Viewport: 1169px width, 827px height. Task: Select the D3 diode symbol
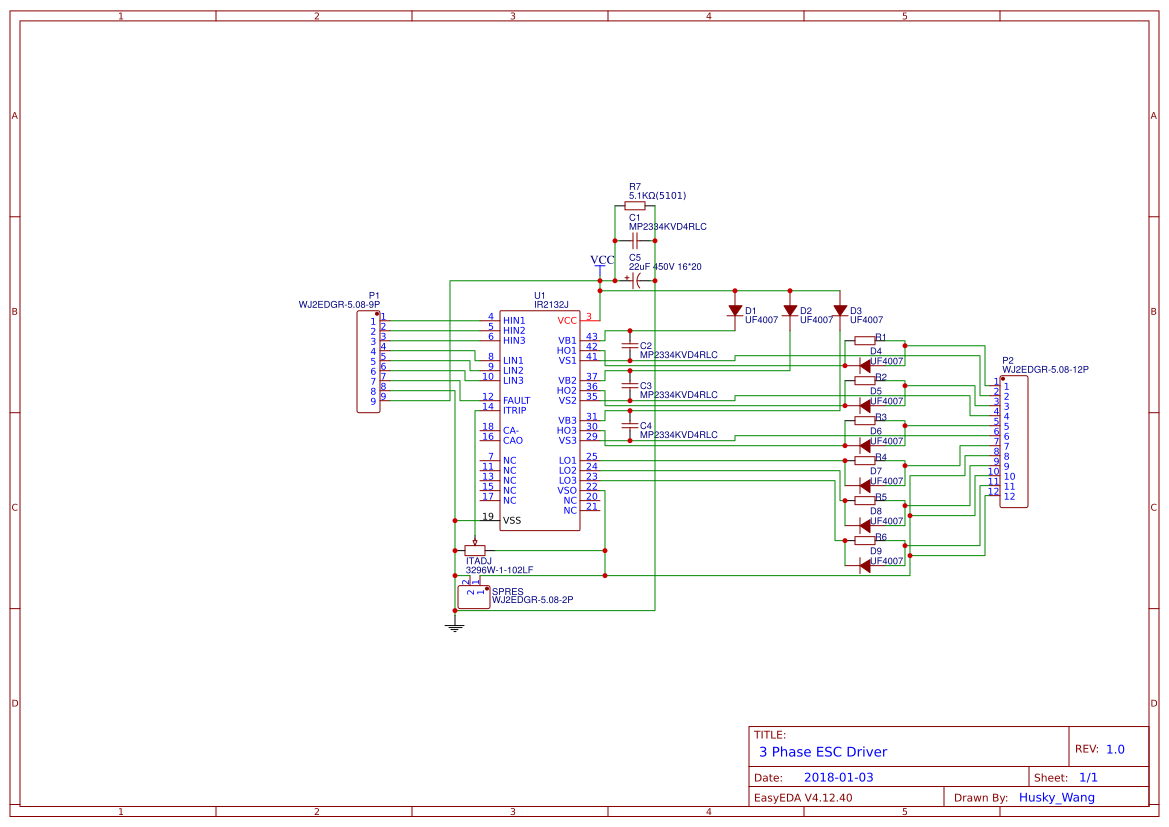[840, 311]
